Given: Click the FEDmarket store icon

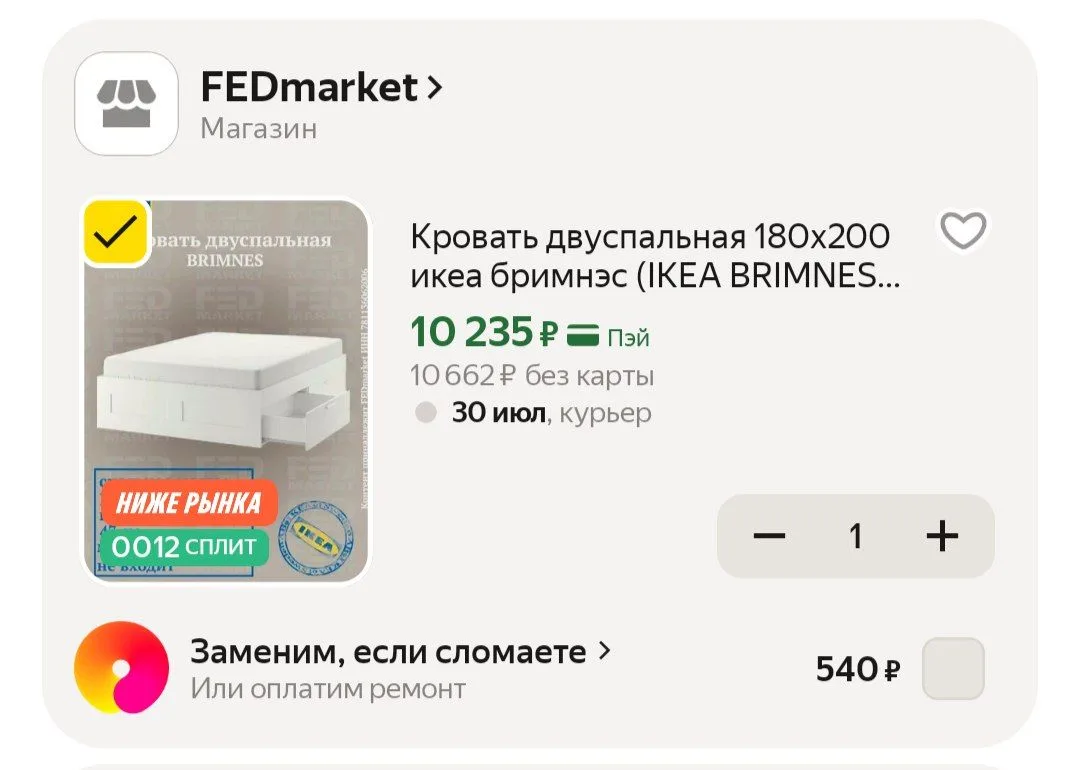Looking at the screenshot, I should coord(126,103).
